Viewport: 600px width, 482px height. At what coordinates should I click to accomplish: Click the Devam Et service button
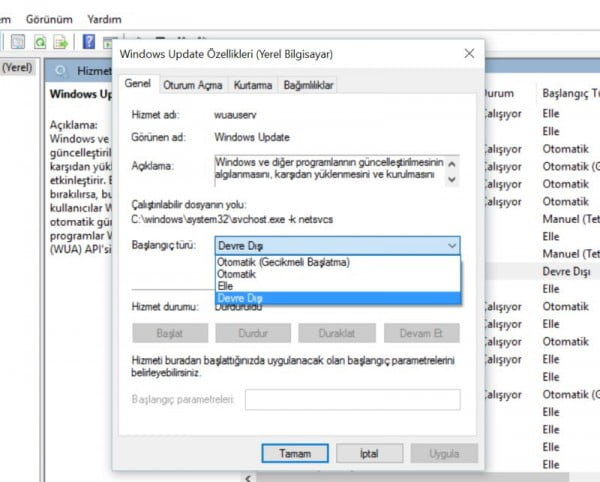coord(421,333)
